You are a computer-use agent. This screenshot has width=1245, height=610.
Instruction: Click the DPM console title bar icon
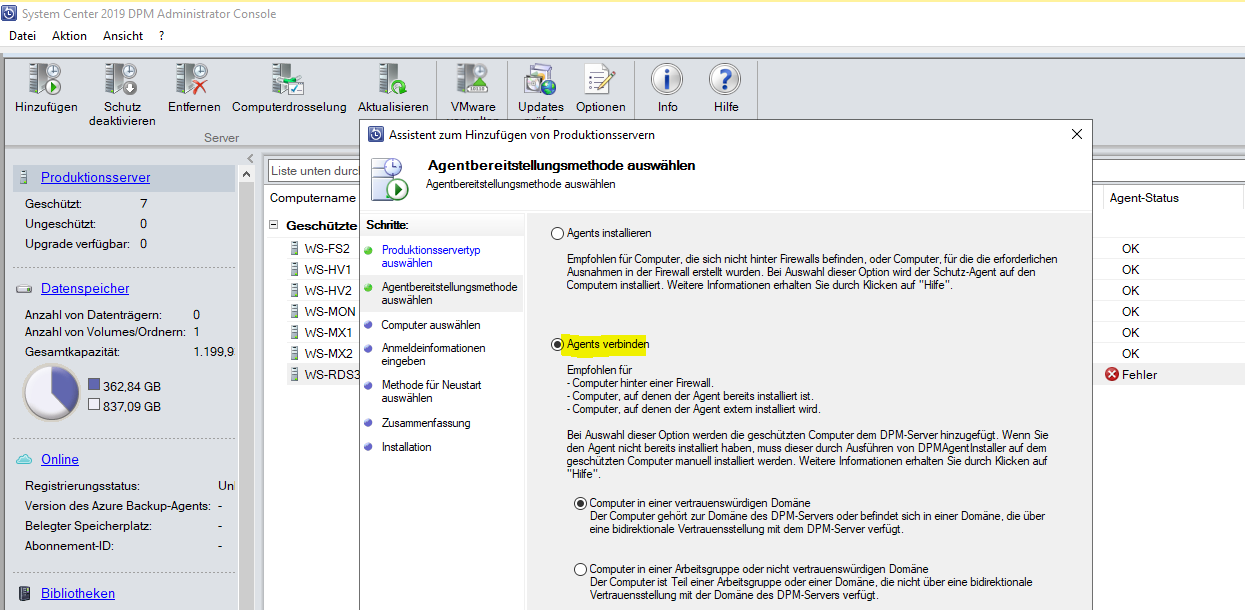pyautogui.click(x=11, y=13)
